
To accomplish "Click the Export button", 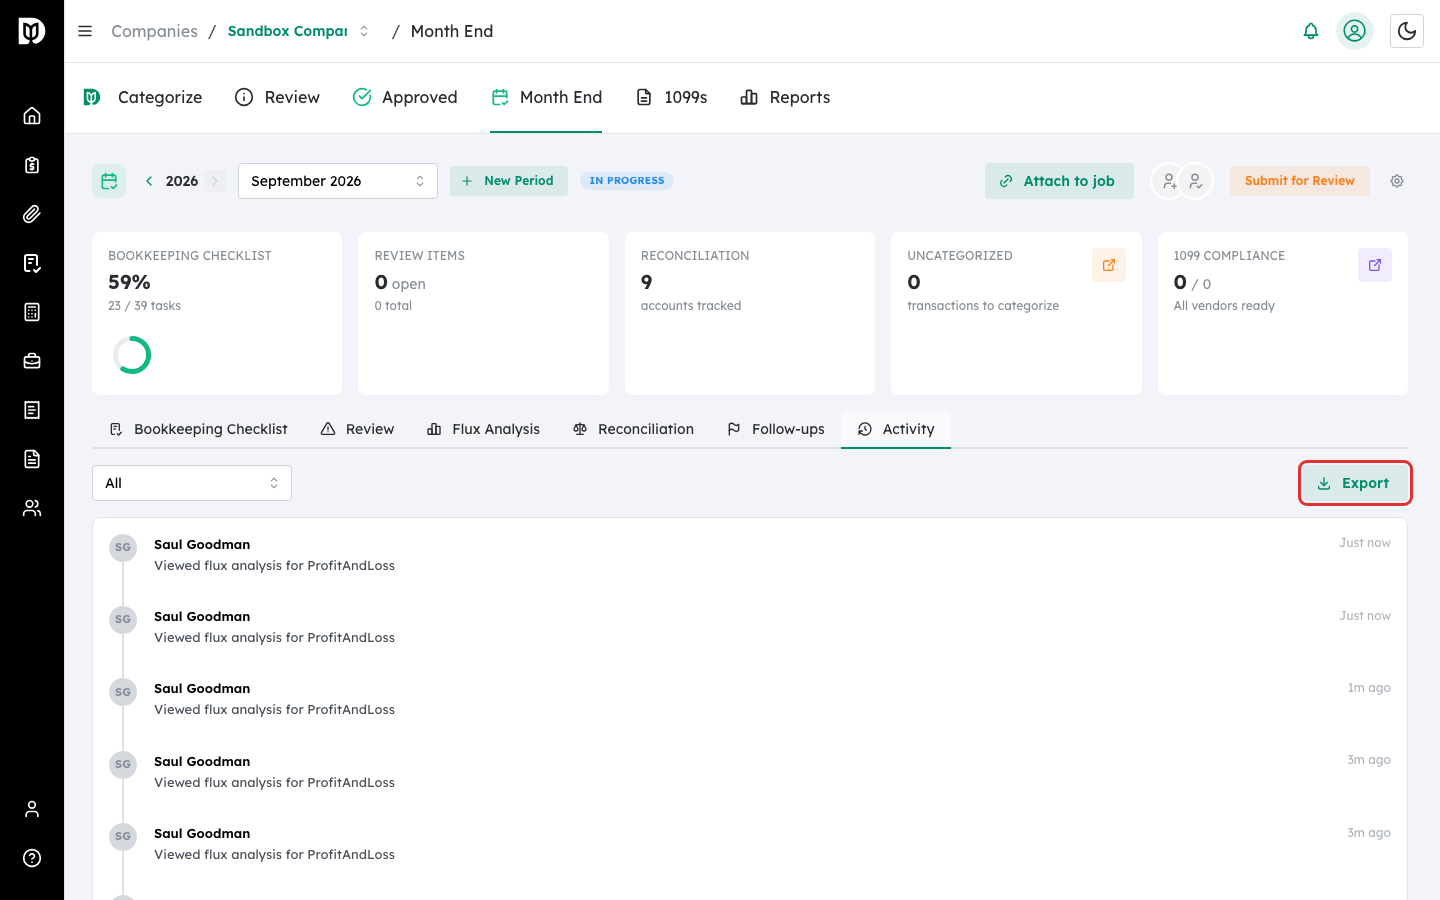I will (x=1354, y=483).
